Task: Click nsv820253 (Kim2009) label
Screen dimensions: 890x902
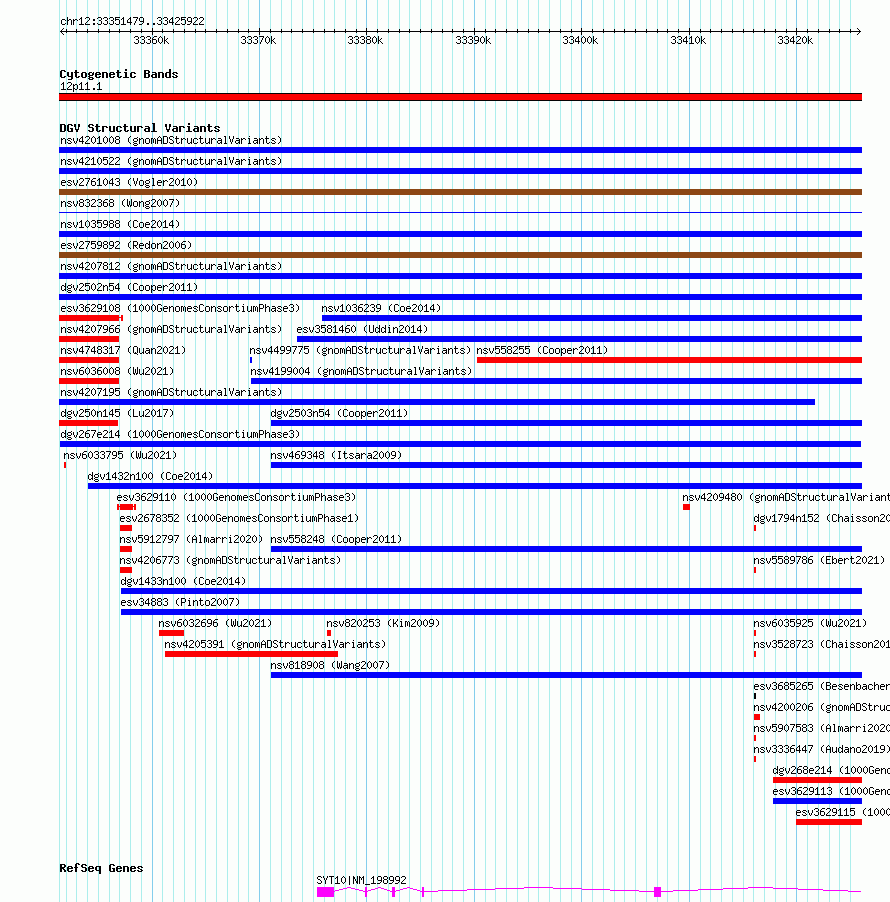Action: [383, 624]
